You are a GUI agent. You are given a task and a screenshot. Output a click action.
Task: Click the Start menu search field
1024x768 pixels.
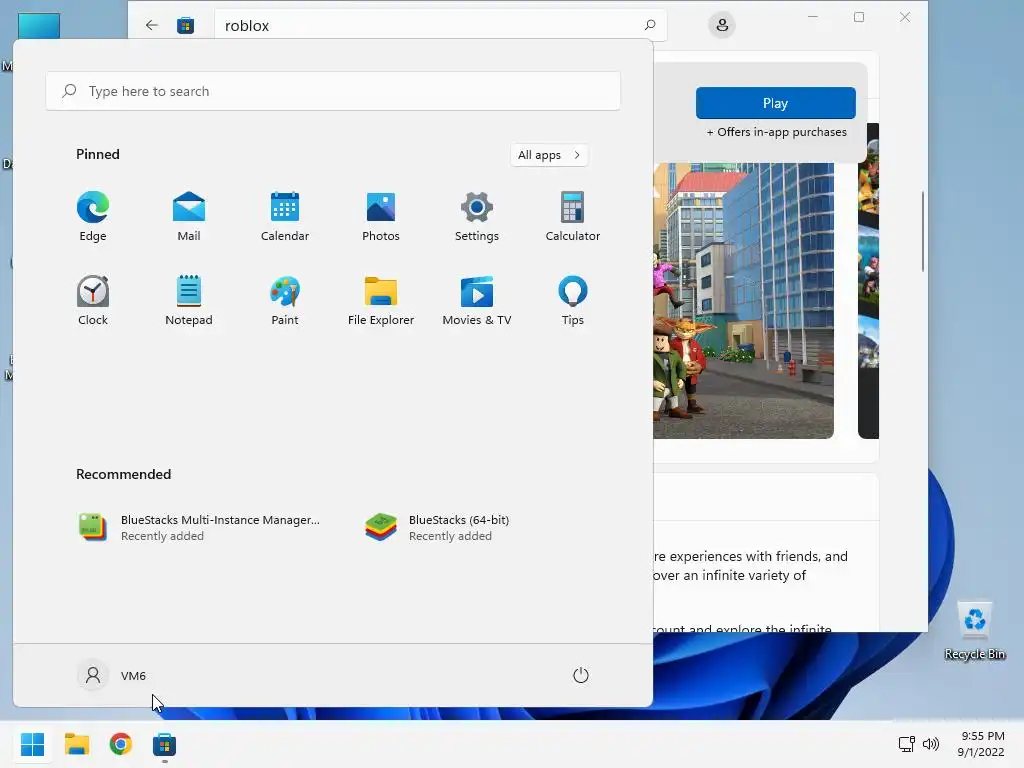333,91
